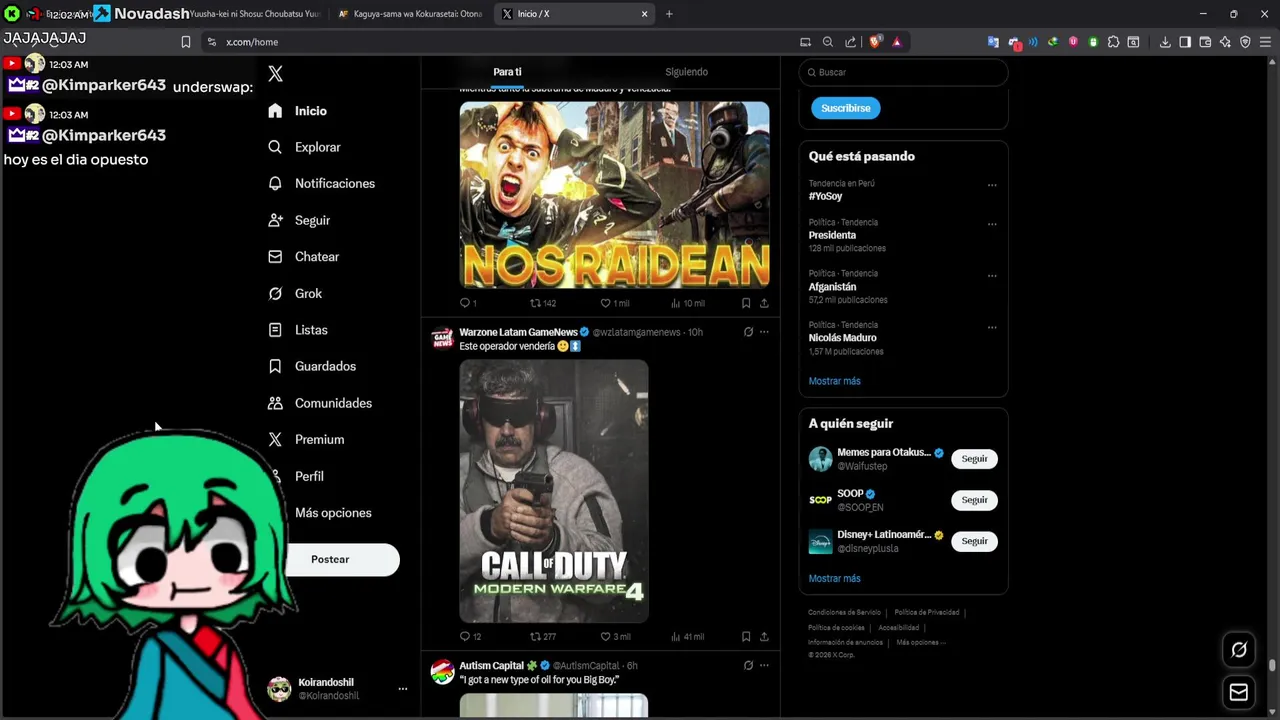The width and height of the screenshot is (1280, 720).
Task: Open Condiciones de Servicio footer link
Action: [x=844, y=612]
